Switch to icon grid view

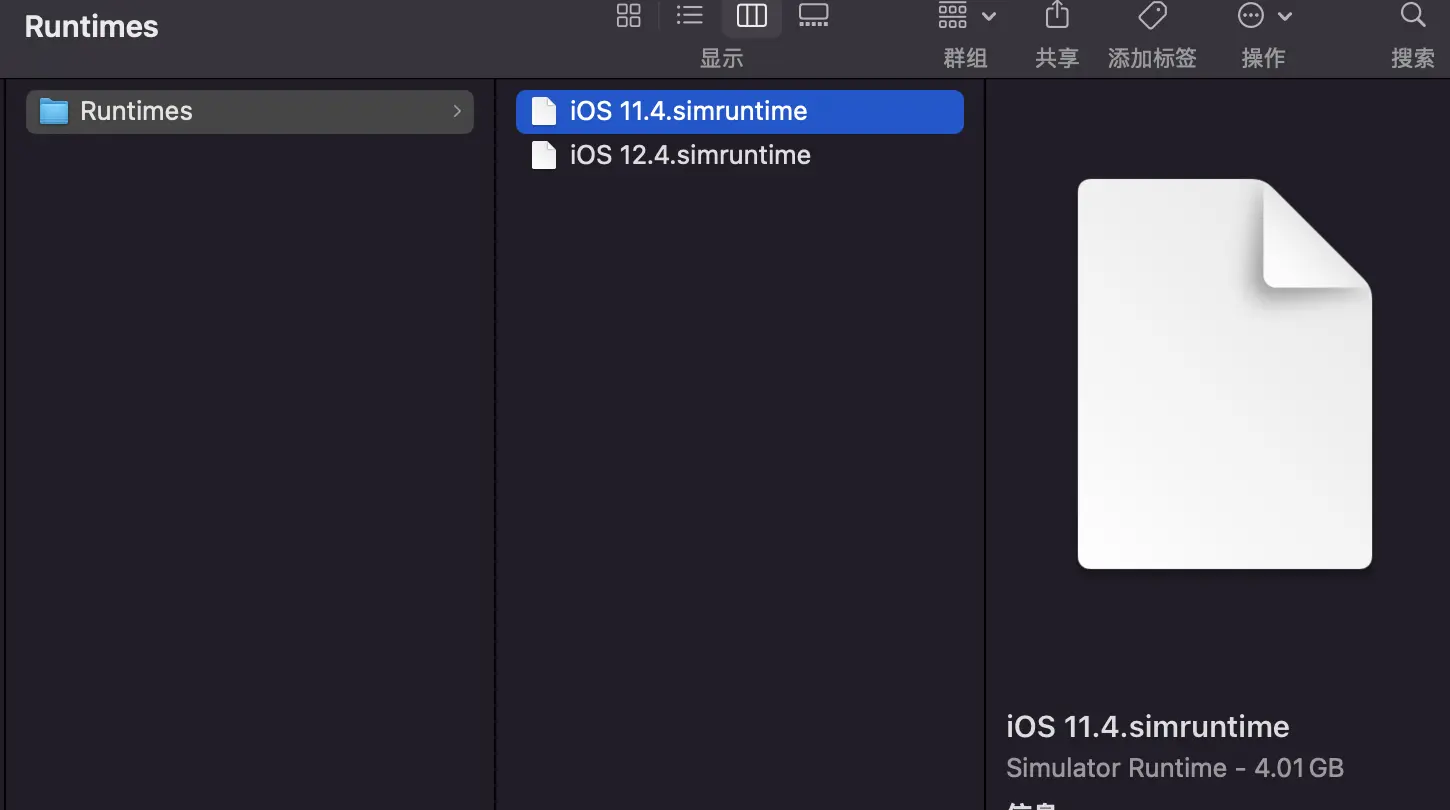pyautogui.click(x=629, y=15)
